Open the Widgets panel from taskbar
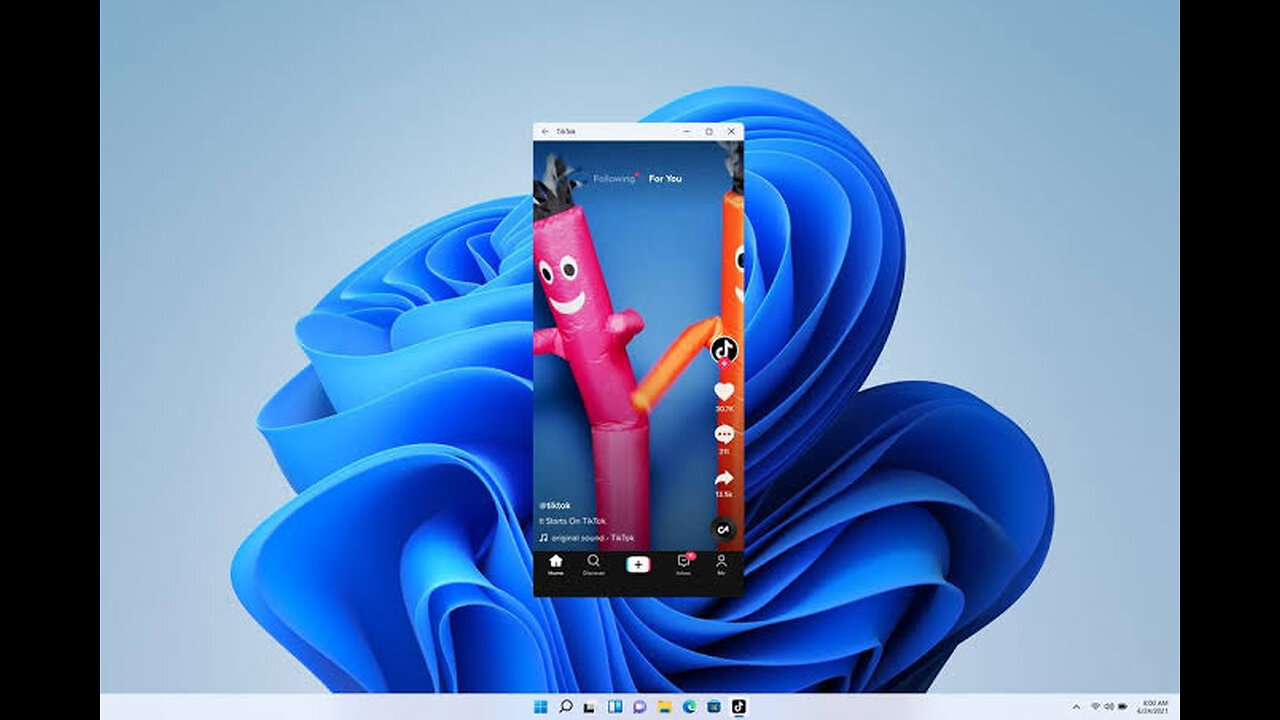The height and width of the screenshot is (720, 1280). click(x=615, y=707)
